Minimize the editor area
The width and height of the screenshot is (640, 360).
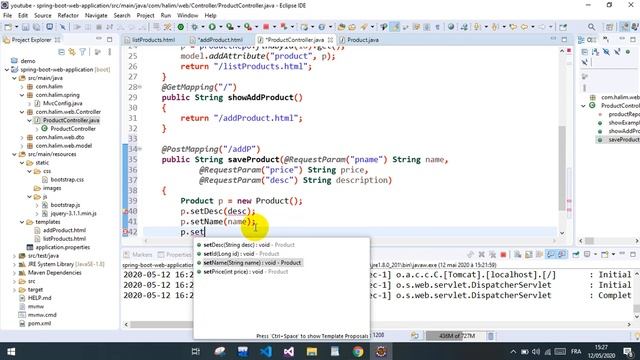[553, 39]
